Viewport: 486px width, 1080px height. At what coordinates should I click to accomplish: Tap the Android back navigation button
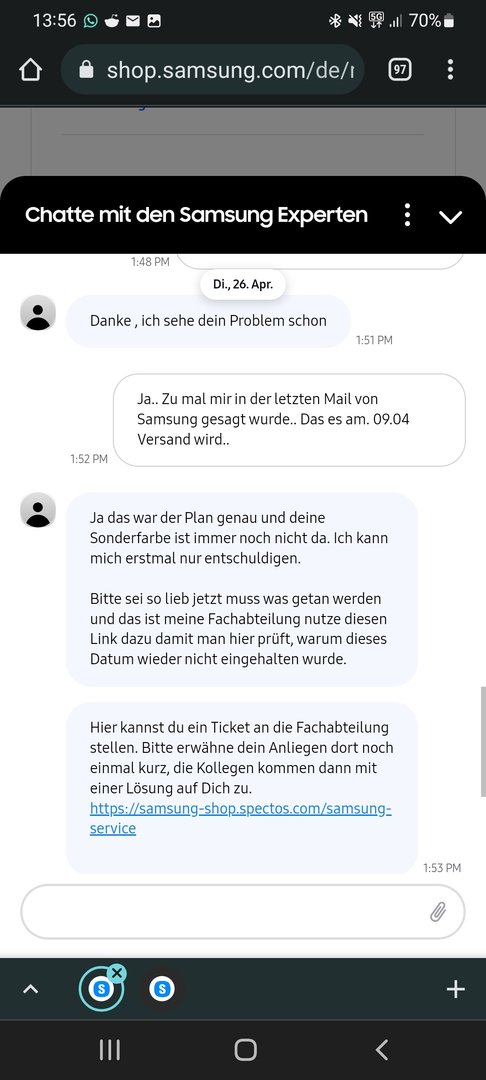coord(382,1050)
